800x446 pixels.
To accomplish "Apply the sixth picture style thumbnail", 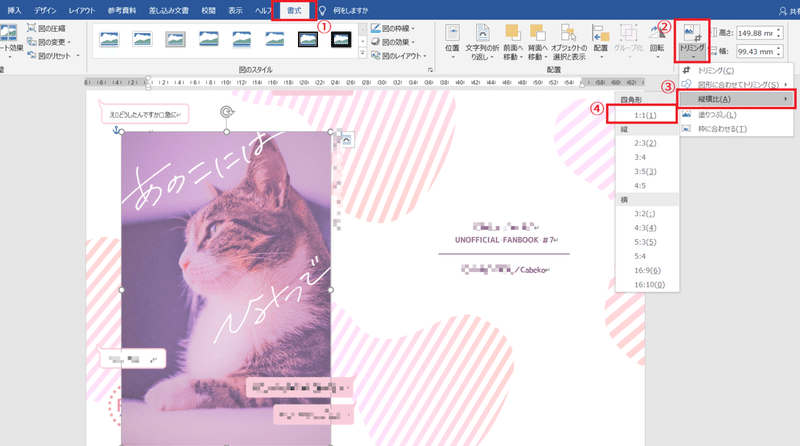I will click(274, 39).
